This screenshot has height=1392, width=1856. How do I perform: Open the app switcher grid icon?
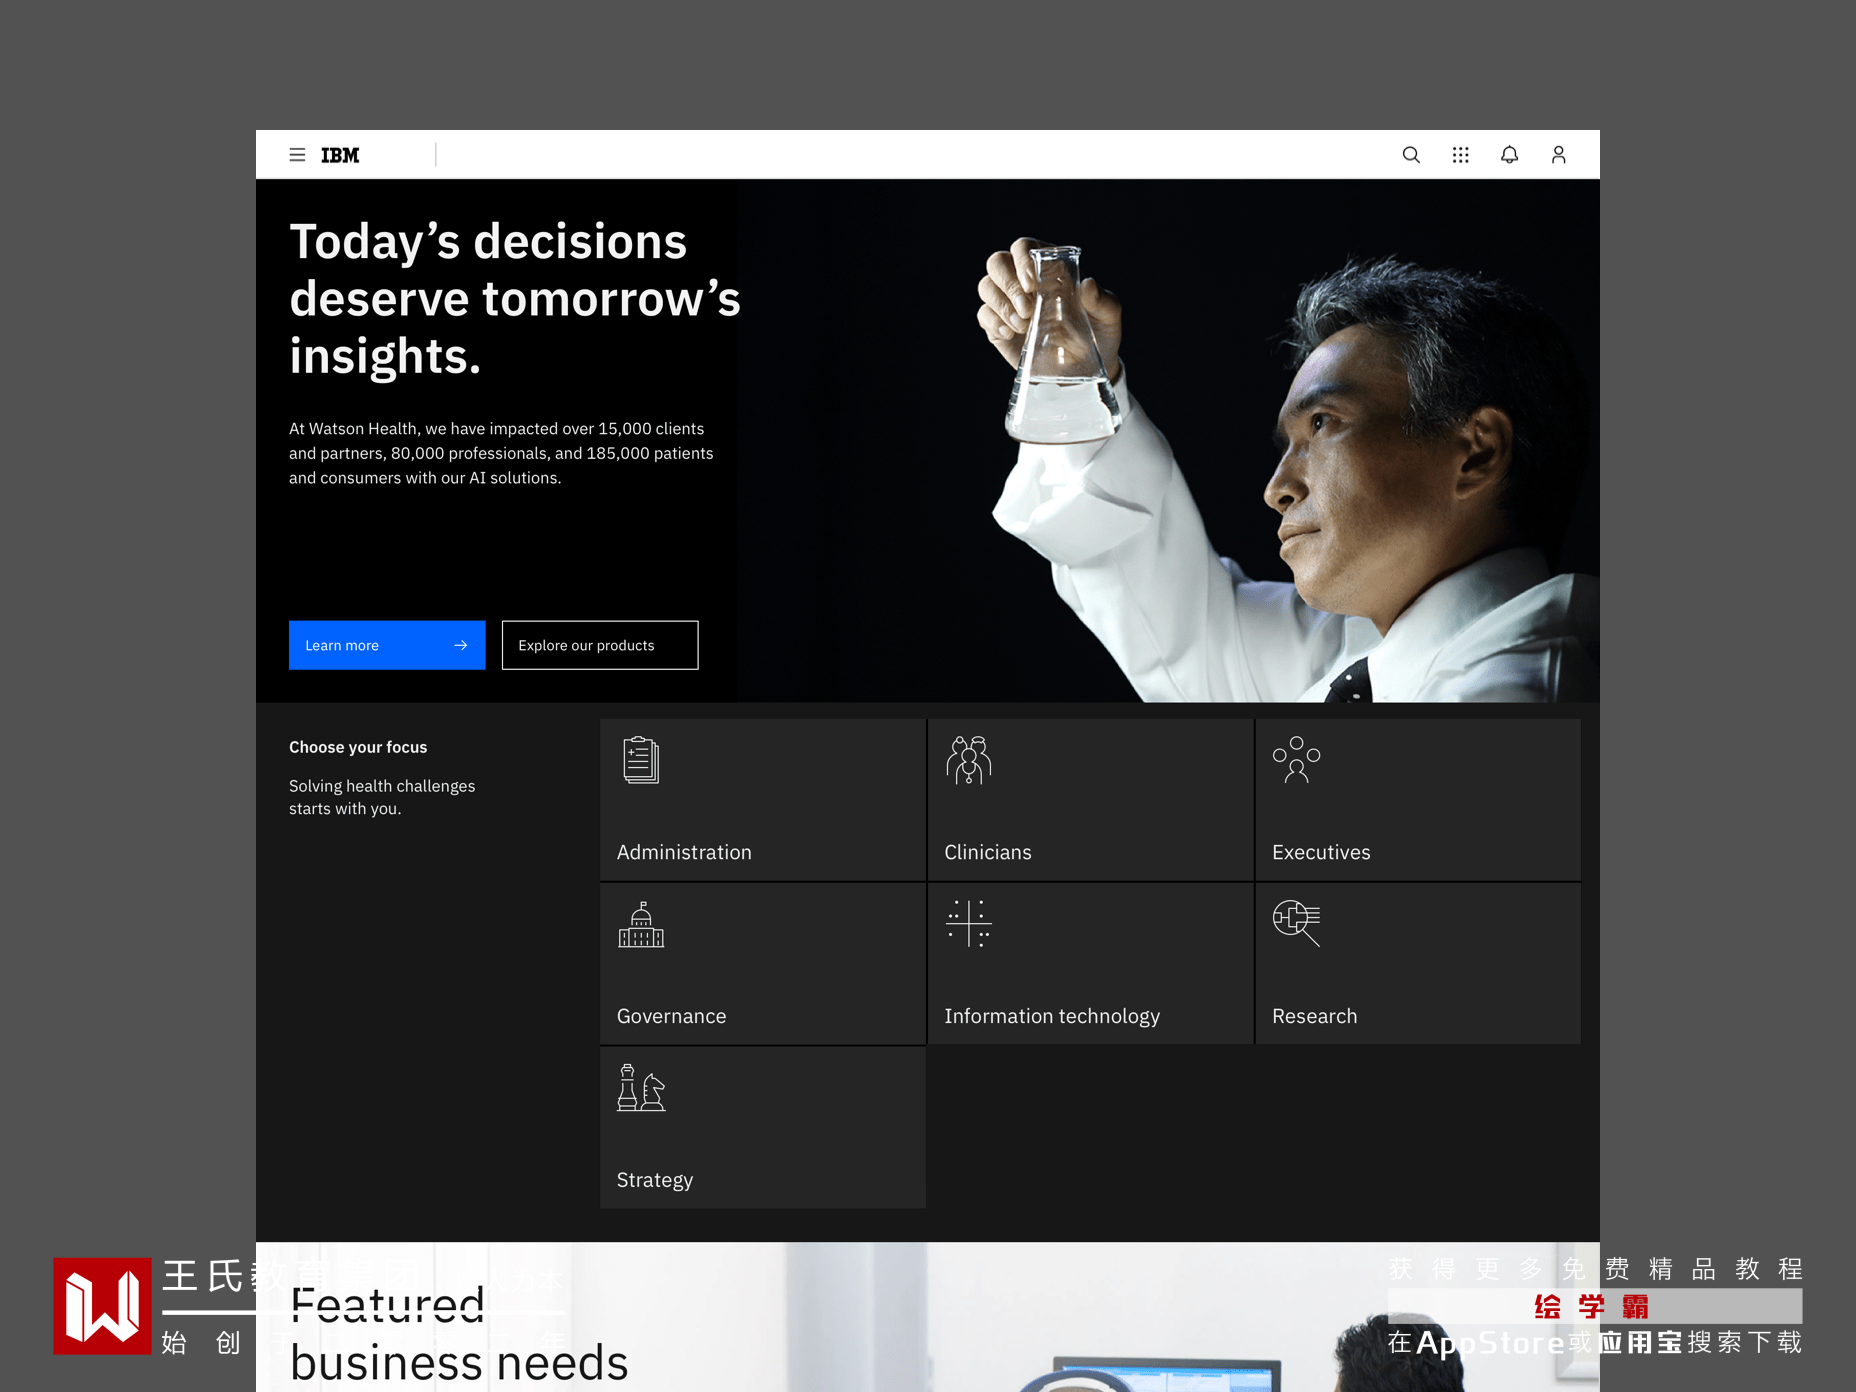pyautogui.click(x=1460, y=155)
